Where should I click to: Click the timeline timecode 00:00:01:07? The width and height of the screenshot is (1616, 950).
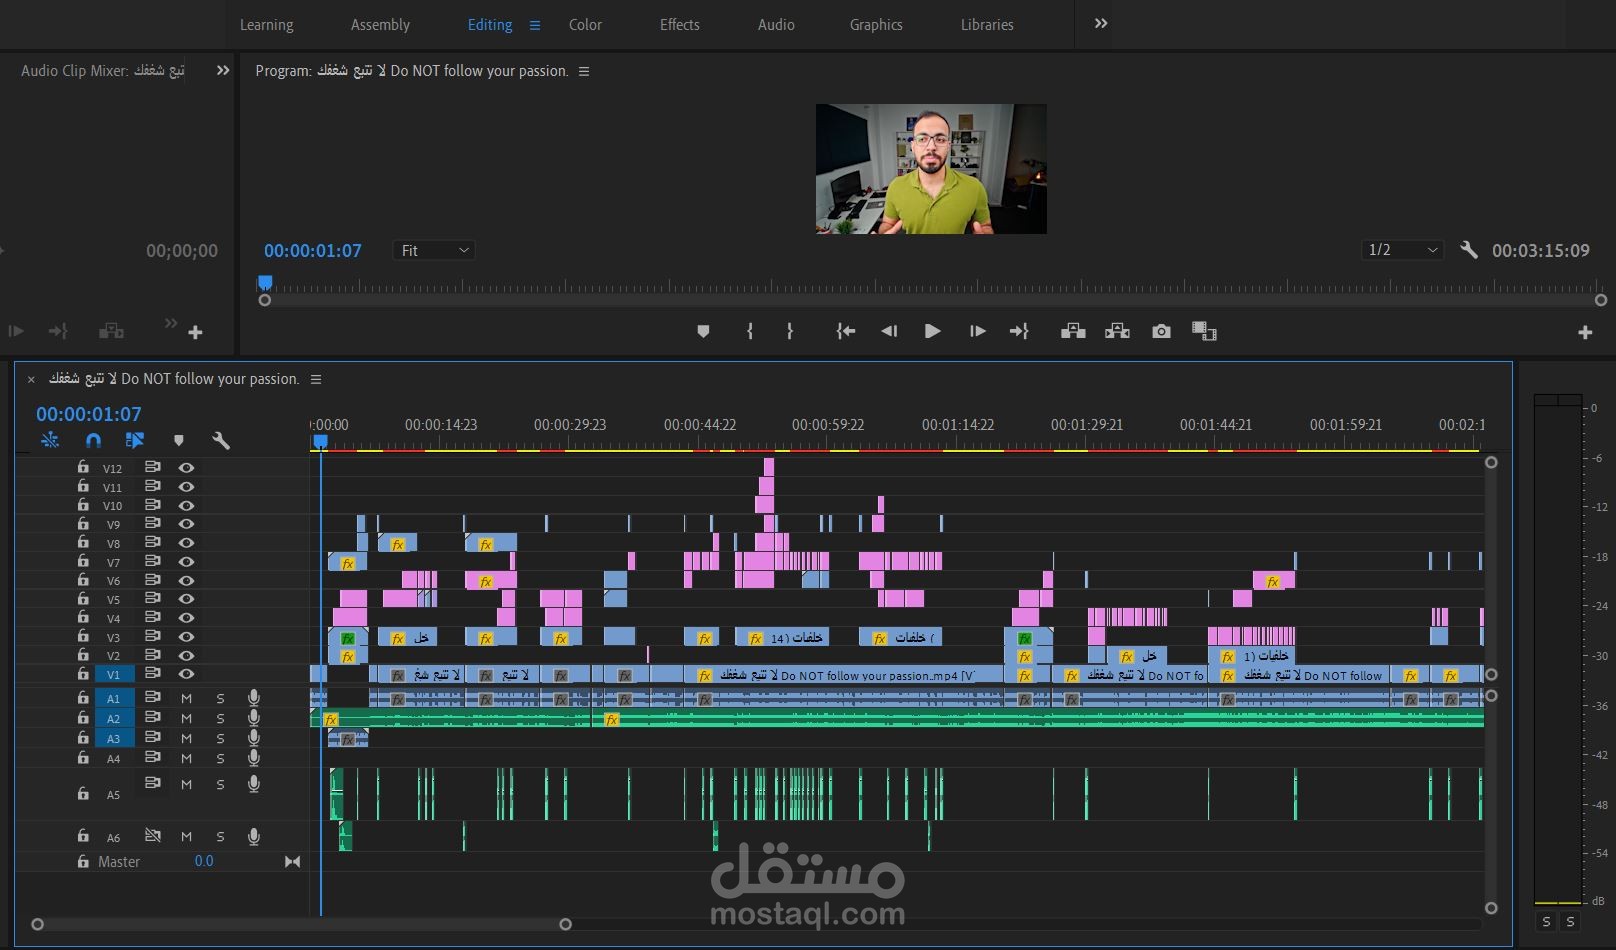(x=89, y=414)
